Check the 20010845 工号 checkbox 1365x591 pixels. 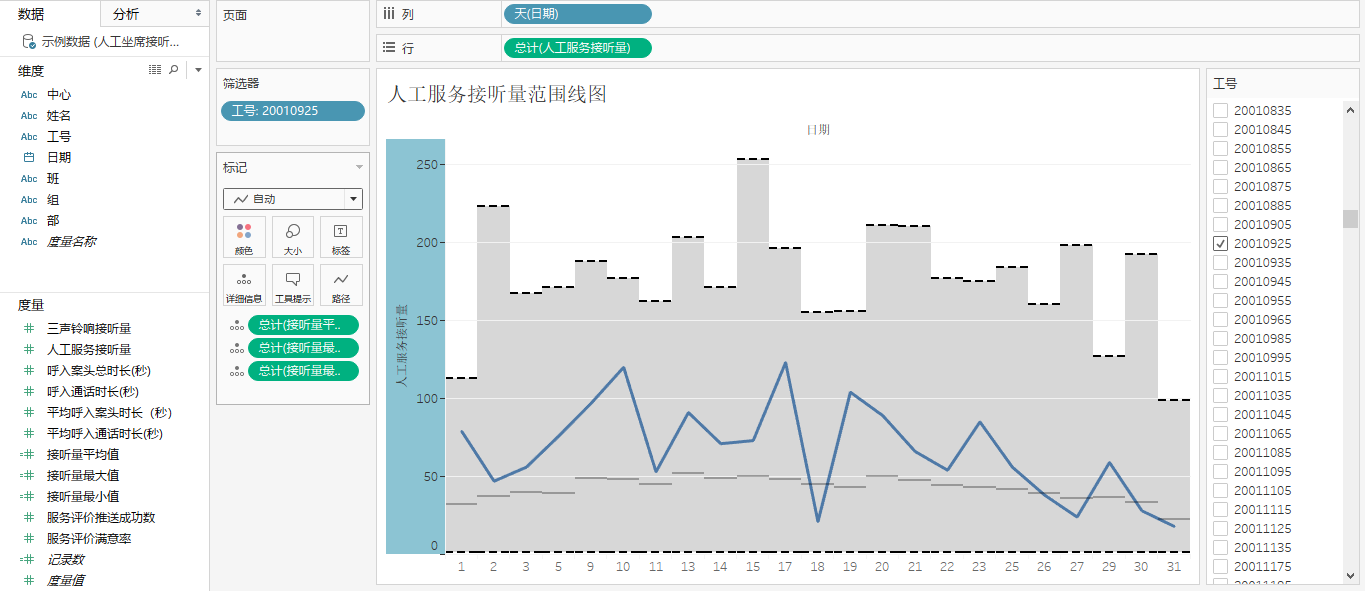click(1220, 130)
